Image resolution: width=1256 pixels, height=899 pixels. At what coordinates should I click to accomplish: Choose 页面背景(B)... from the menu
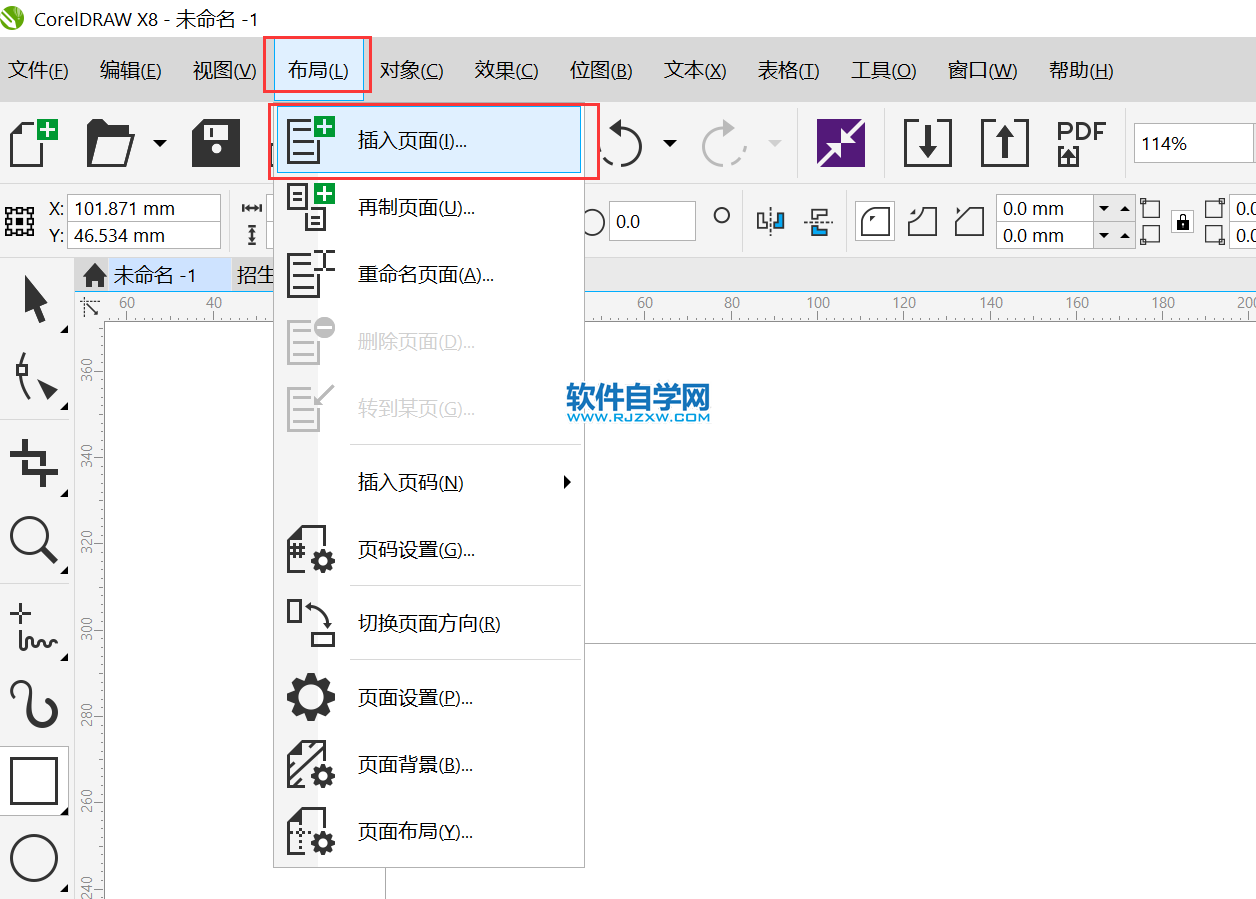(x=429, y=765)
